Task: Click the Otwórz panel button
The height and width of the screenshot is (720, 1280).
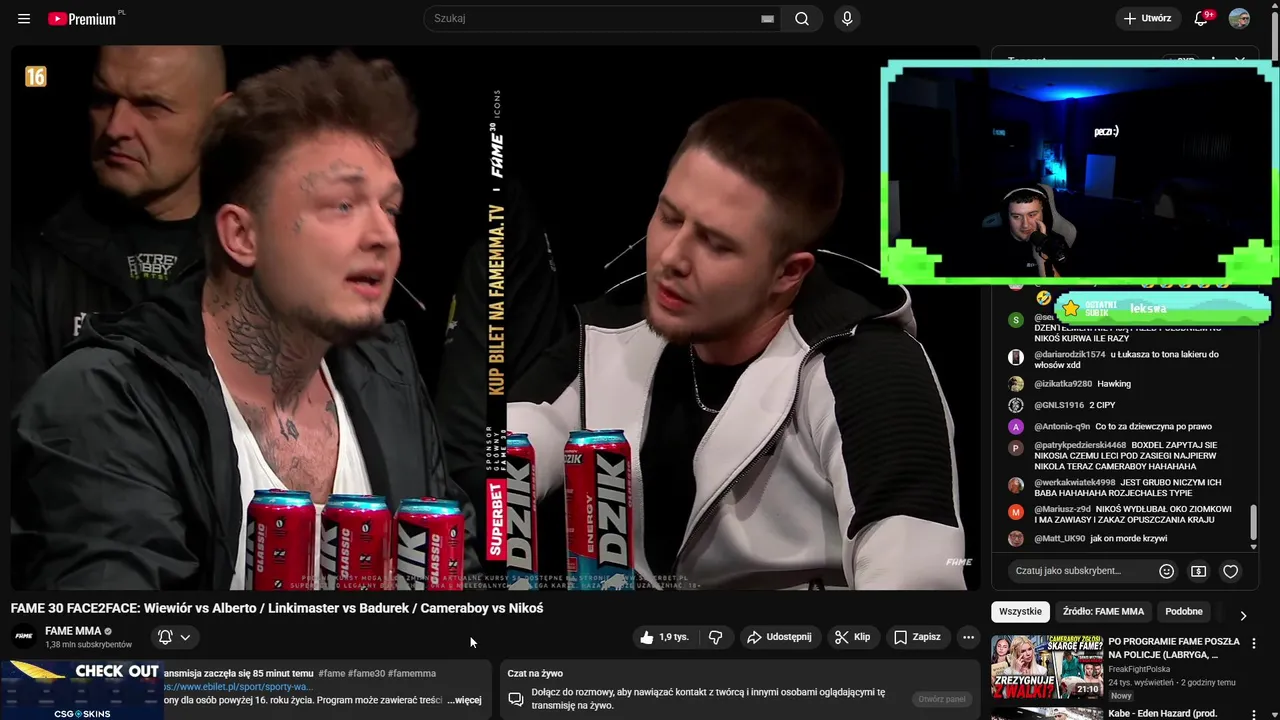Action: [x=942, y=699]
